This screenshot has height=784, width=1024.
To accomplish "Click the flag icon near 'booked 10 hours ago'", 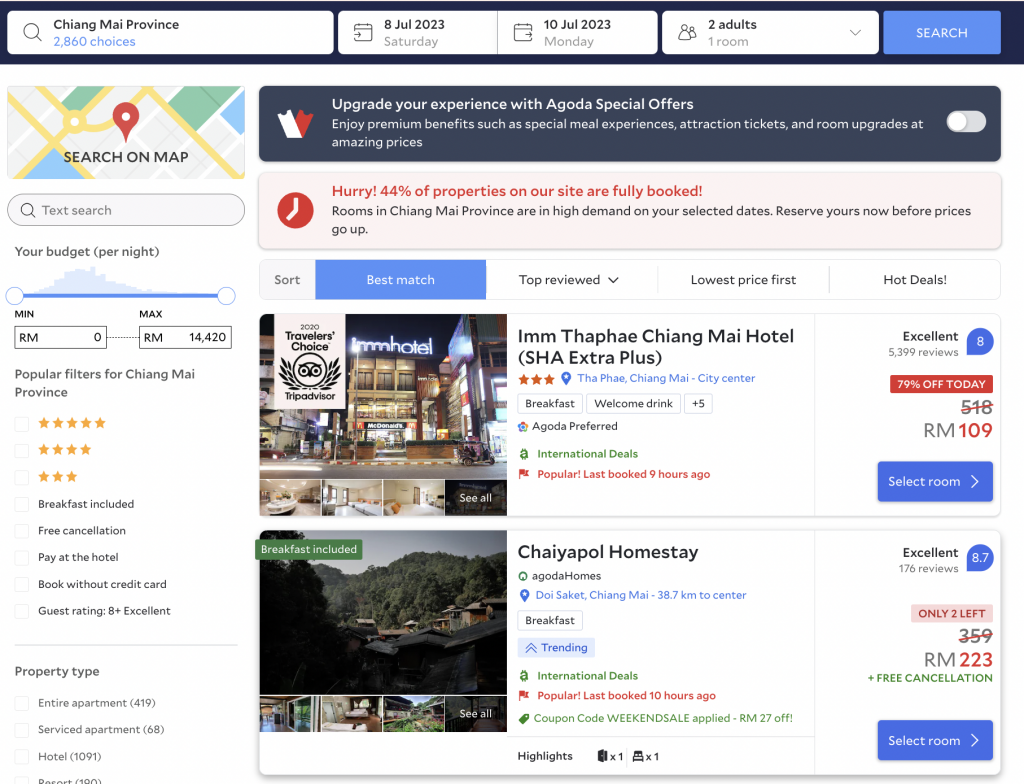I will click(x=523, y=696).
